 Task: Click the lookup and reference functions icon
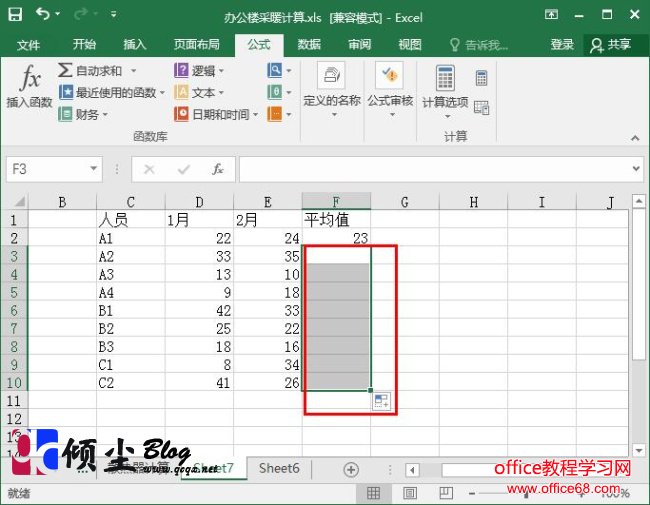coord(274,70)
